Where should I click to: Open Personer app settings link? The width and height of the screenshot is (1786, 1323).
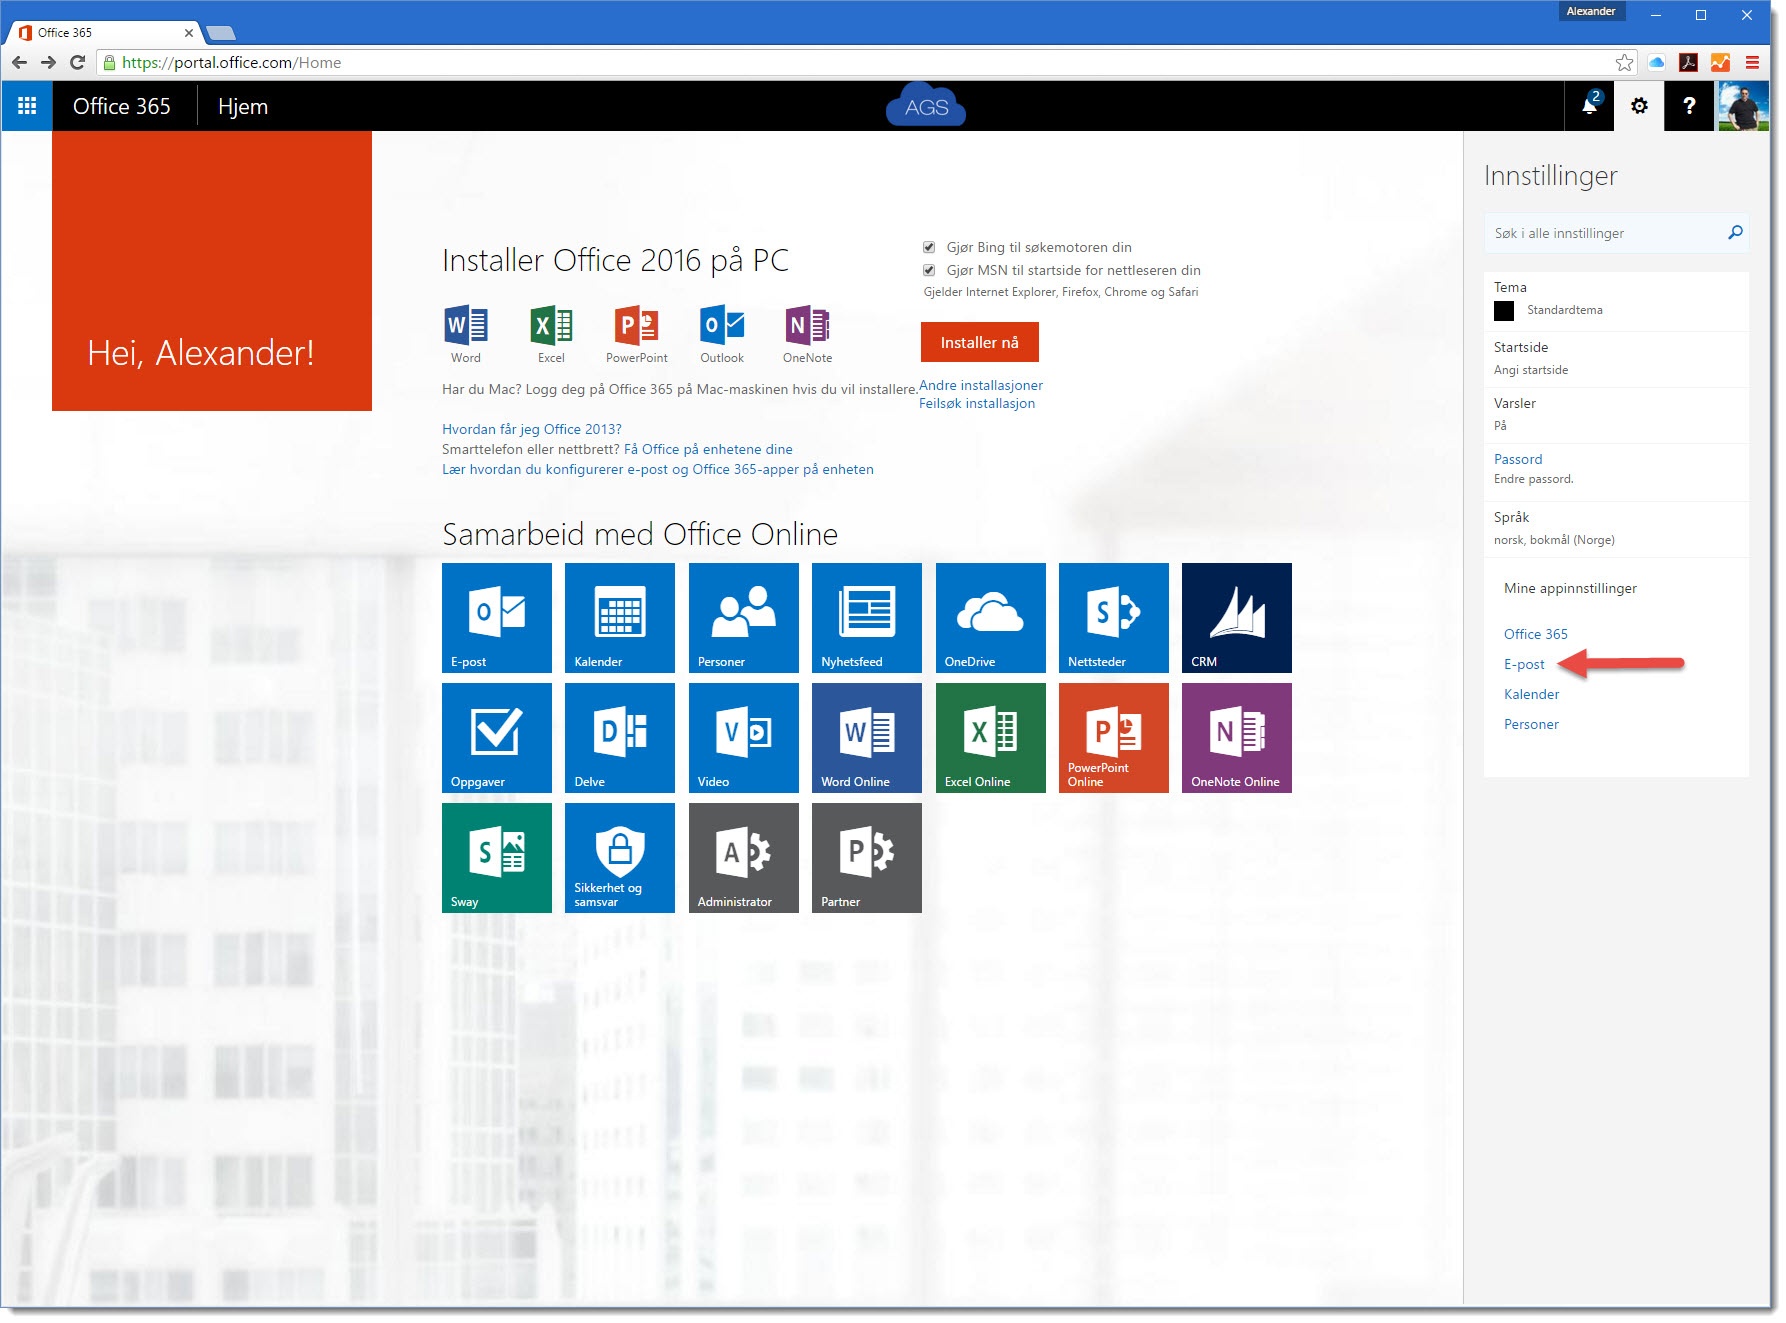click(1532, 724)
